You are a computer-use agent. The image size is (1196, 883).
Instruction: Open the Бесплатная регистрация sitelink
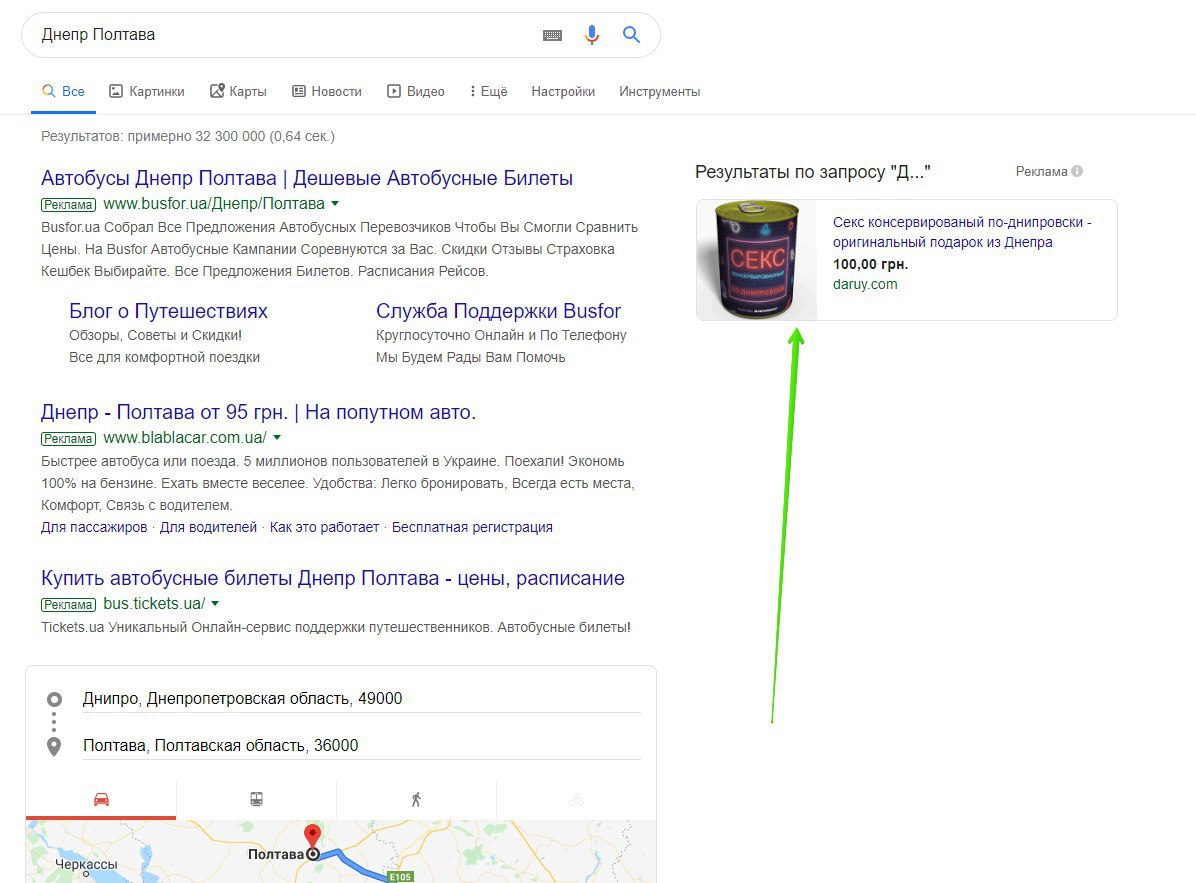coord(472,527)
